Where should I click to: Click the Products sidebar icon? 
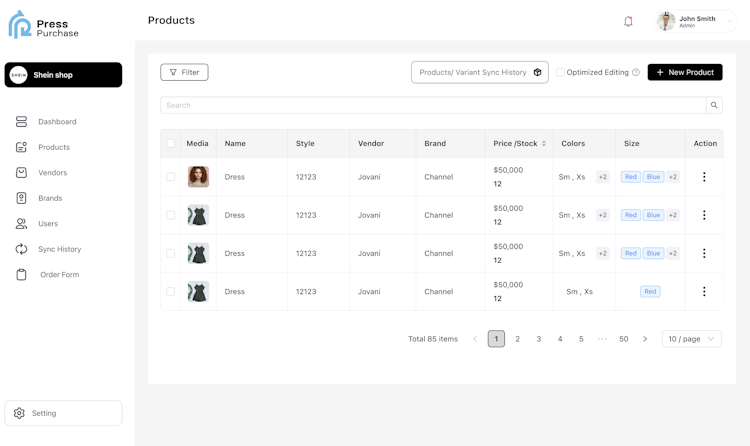21,147
